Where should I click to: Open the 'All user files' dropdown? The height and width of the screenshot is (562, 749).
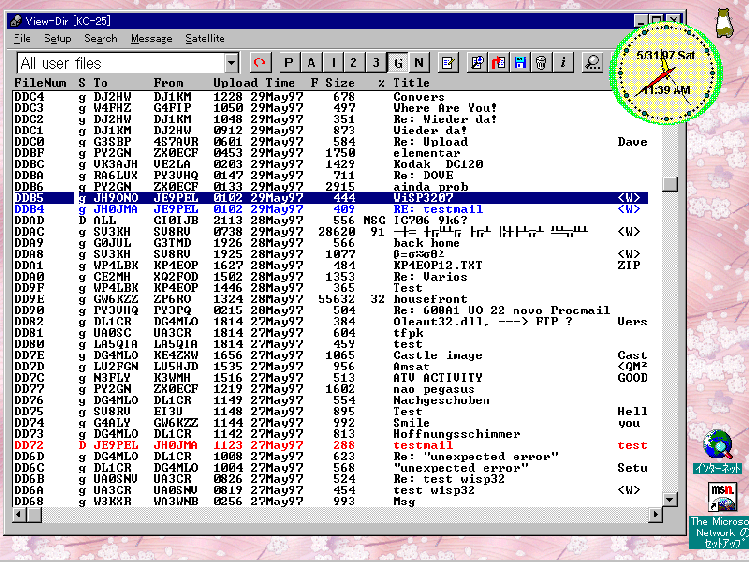(231, 63)
